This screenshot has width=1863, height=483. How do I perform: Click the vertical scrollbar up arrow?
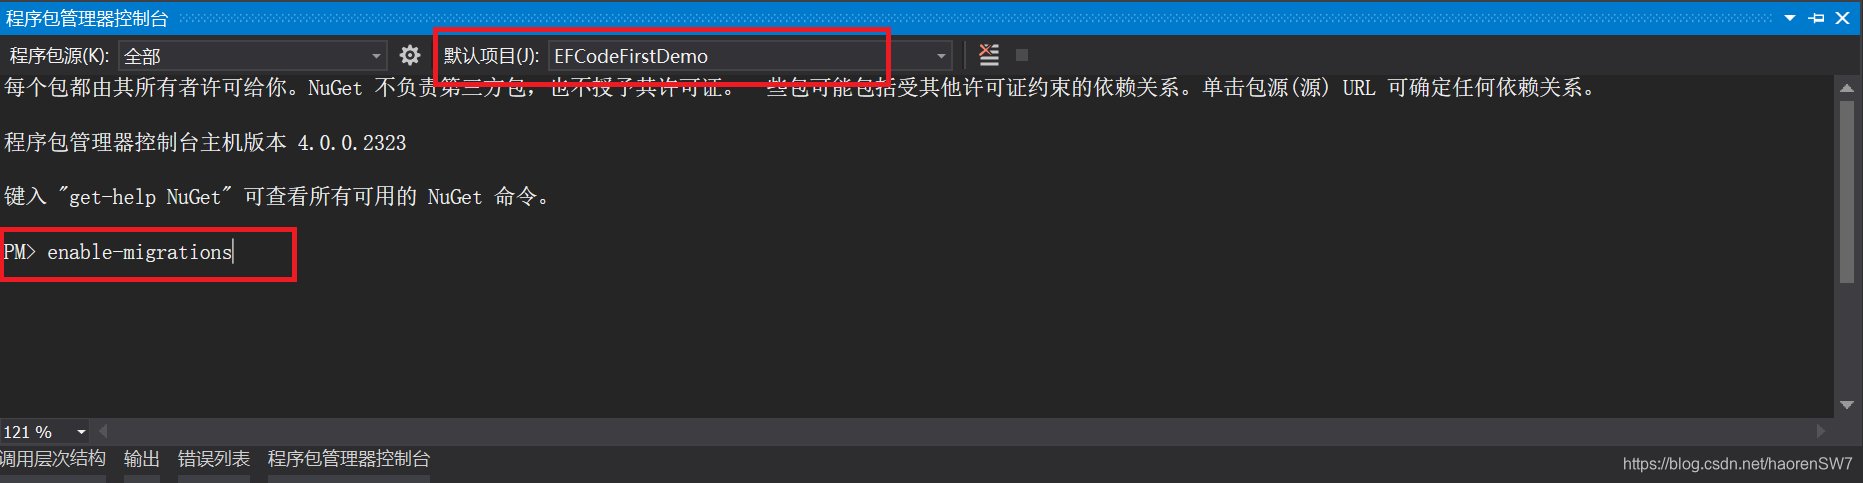pyautogui.click(x=1847, y=88)
